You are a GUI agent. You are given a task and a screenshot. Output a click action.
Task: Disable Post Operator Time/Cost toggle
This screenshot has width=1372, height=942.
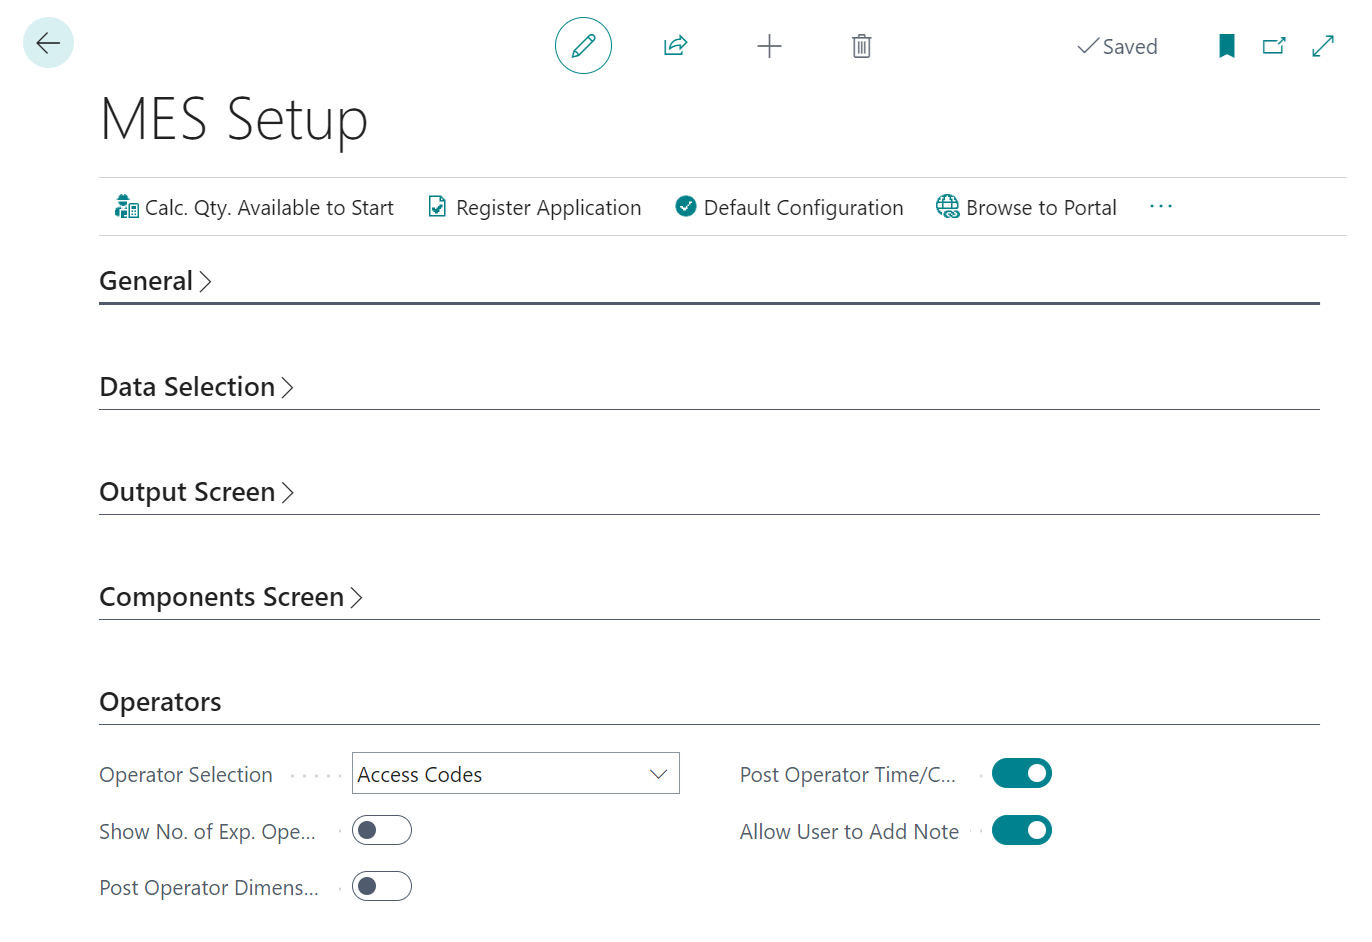click(x=1021, y=773)
